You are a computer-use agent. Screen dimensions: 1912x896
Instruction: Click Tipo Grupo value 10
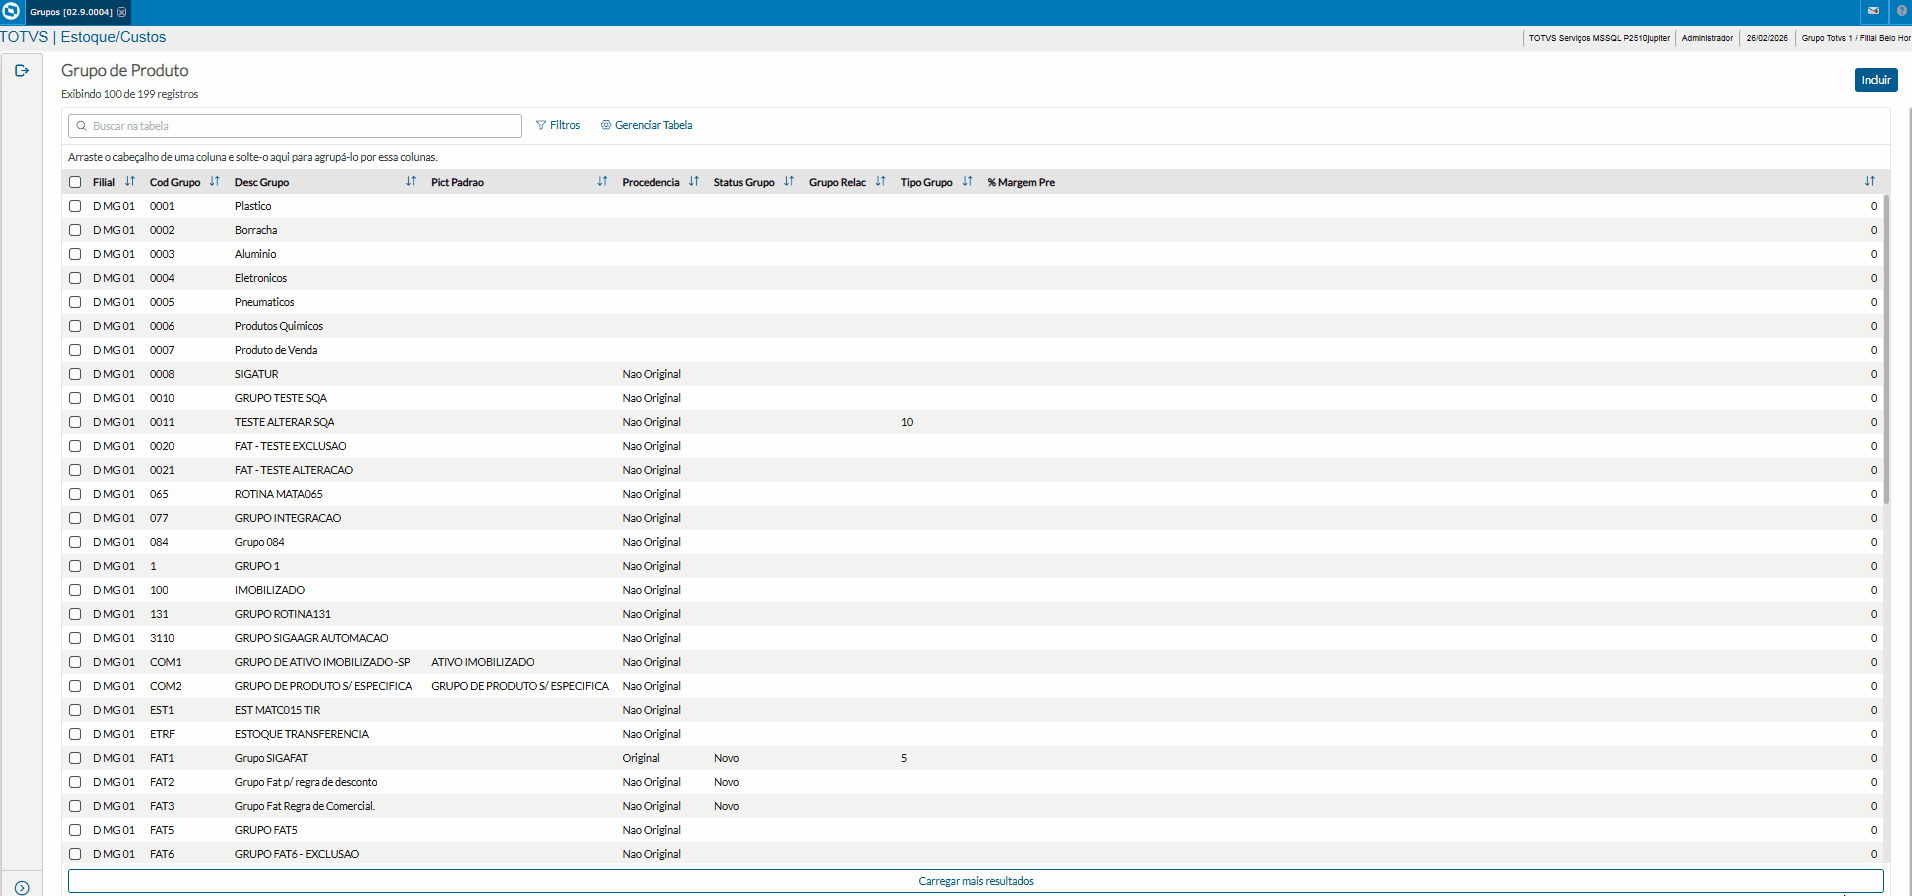(907, 422)
